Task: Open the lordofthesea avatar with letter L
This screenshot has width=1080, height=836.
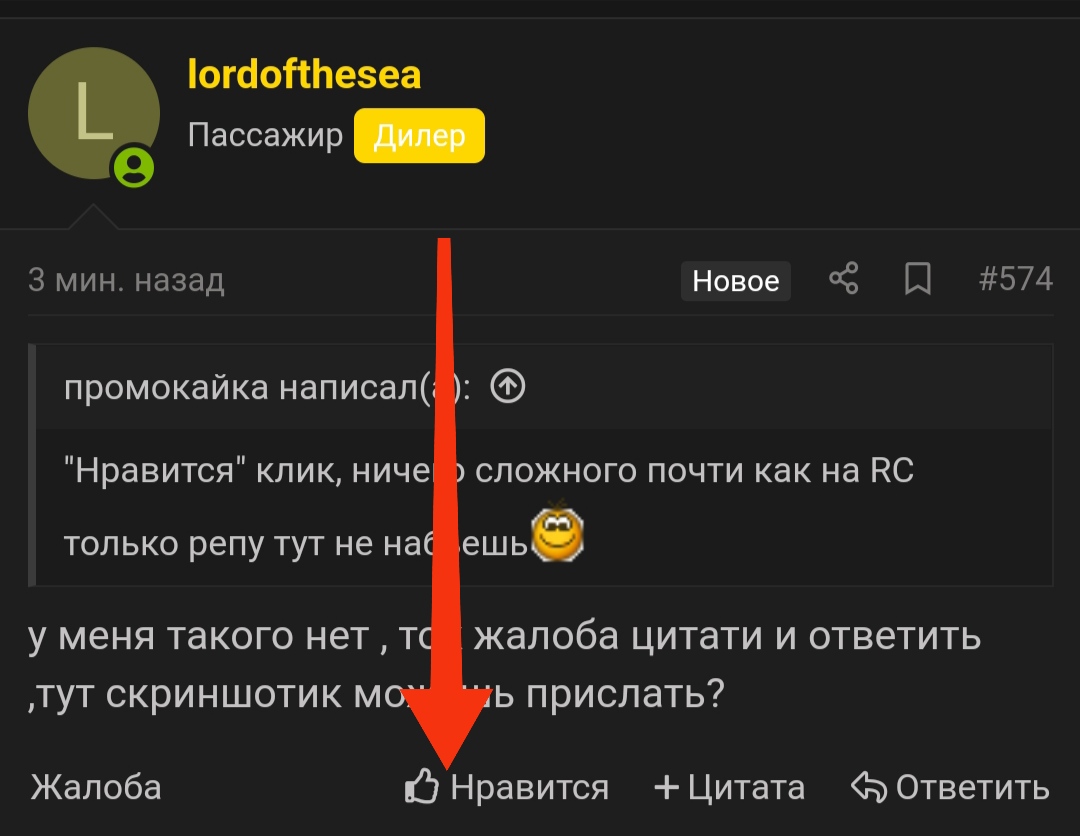Action: pos(94,113)
